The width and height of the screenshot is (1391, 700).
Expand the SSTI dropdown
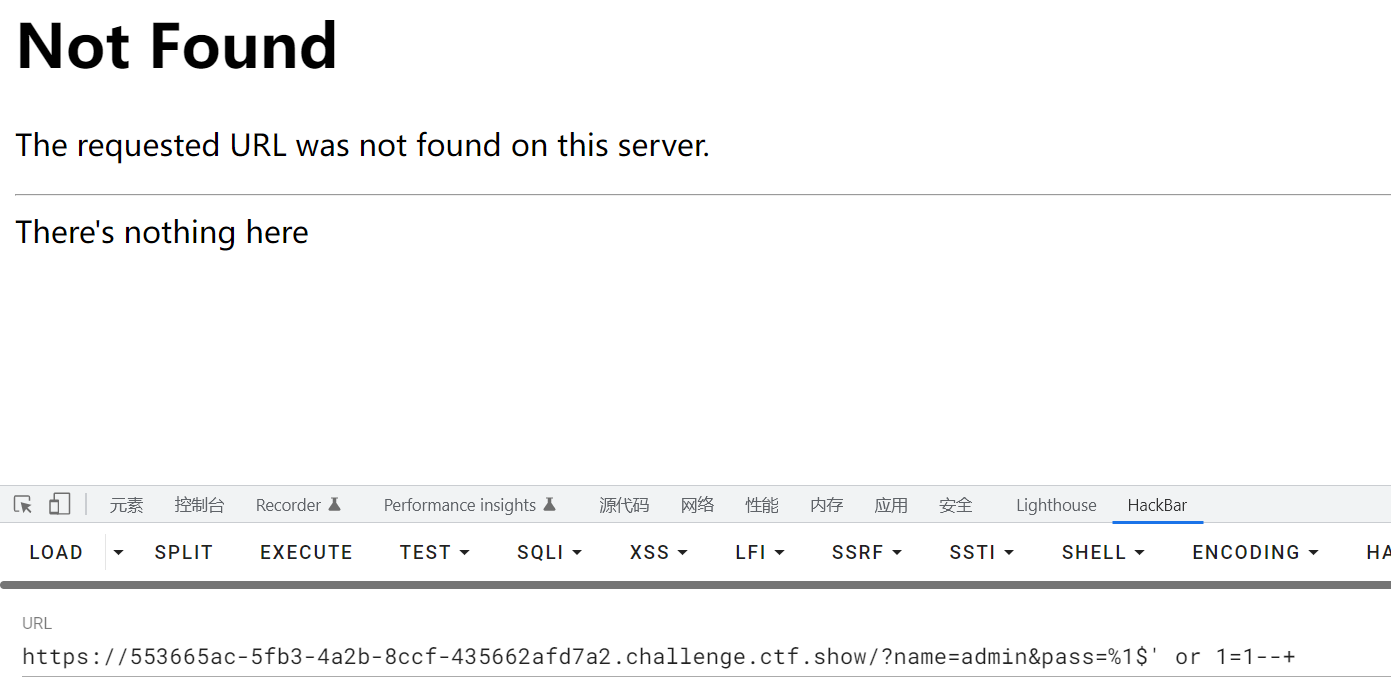coord(981,552)
